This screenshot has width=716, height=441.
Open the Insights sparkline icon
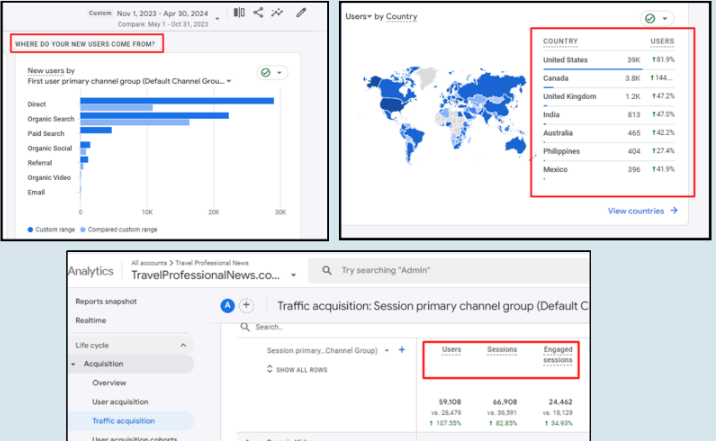(278, 13)
